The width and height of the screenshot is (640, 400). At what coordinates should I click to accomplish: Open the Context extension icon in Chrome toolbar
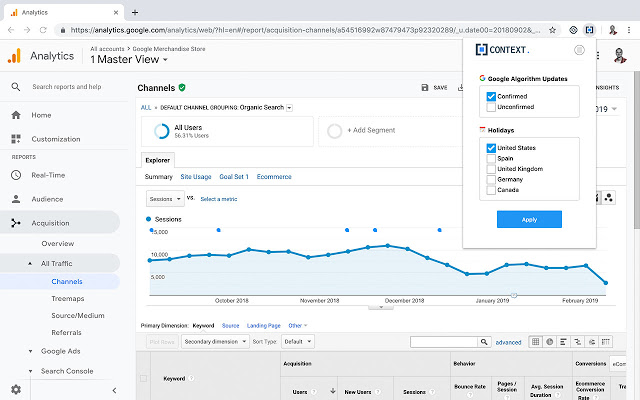[x=591, y=31]
